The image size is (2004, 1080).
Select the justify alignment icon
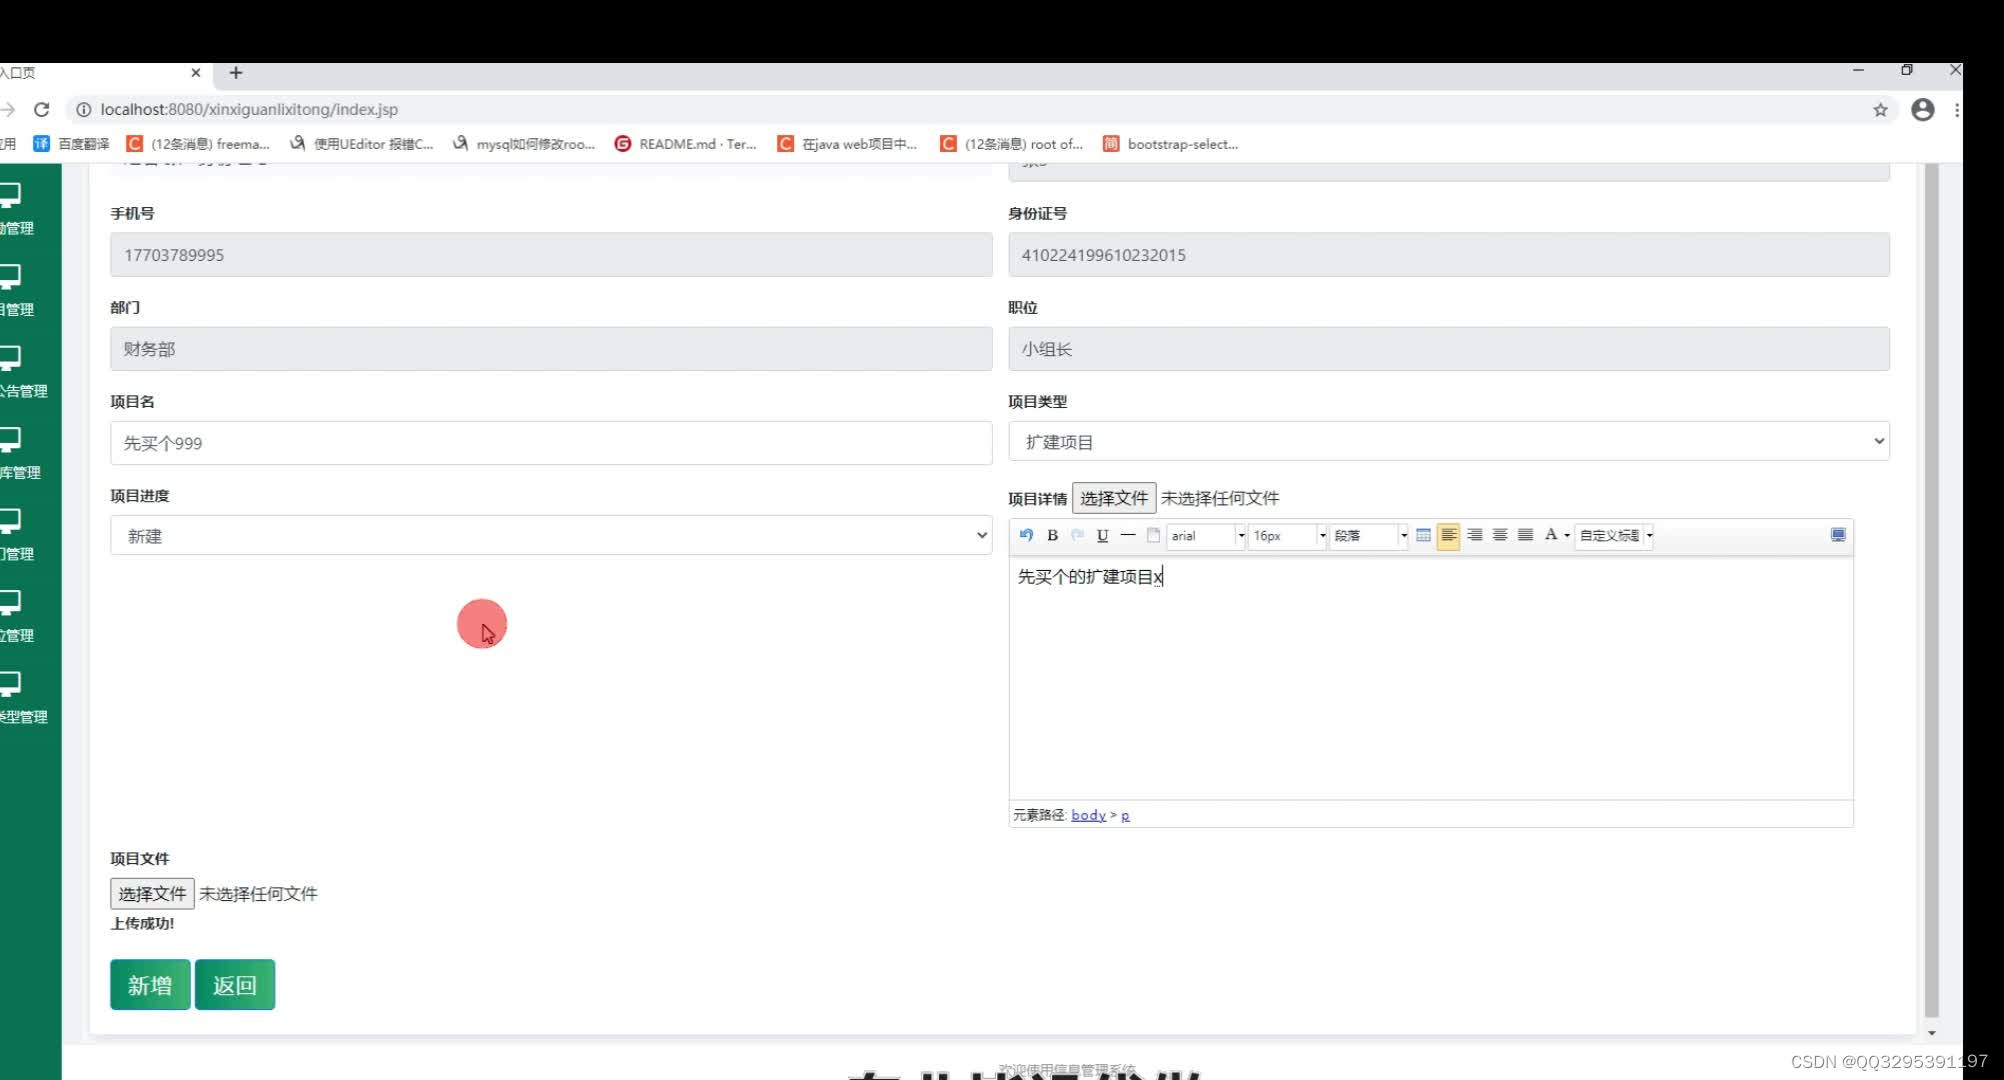click(1525, 535)
